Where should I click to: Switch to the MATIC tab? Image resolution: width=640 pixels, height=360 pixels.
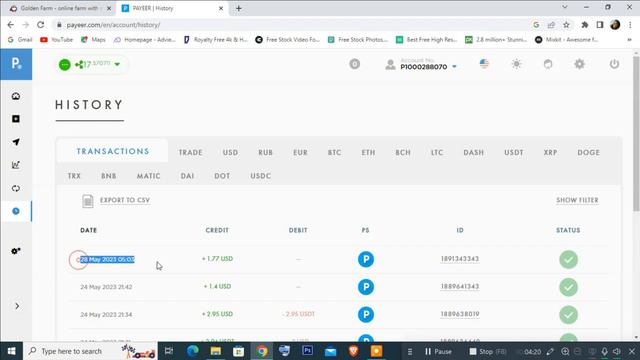[x=149, y=176]
